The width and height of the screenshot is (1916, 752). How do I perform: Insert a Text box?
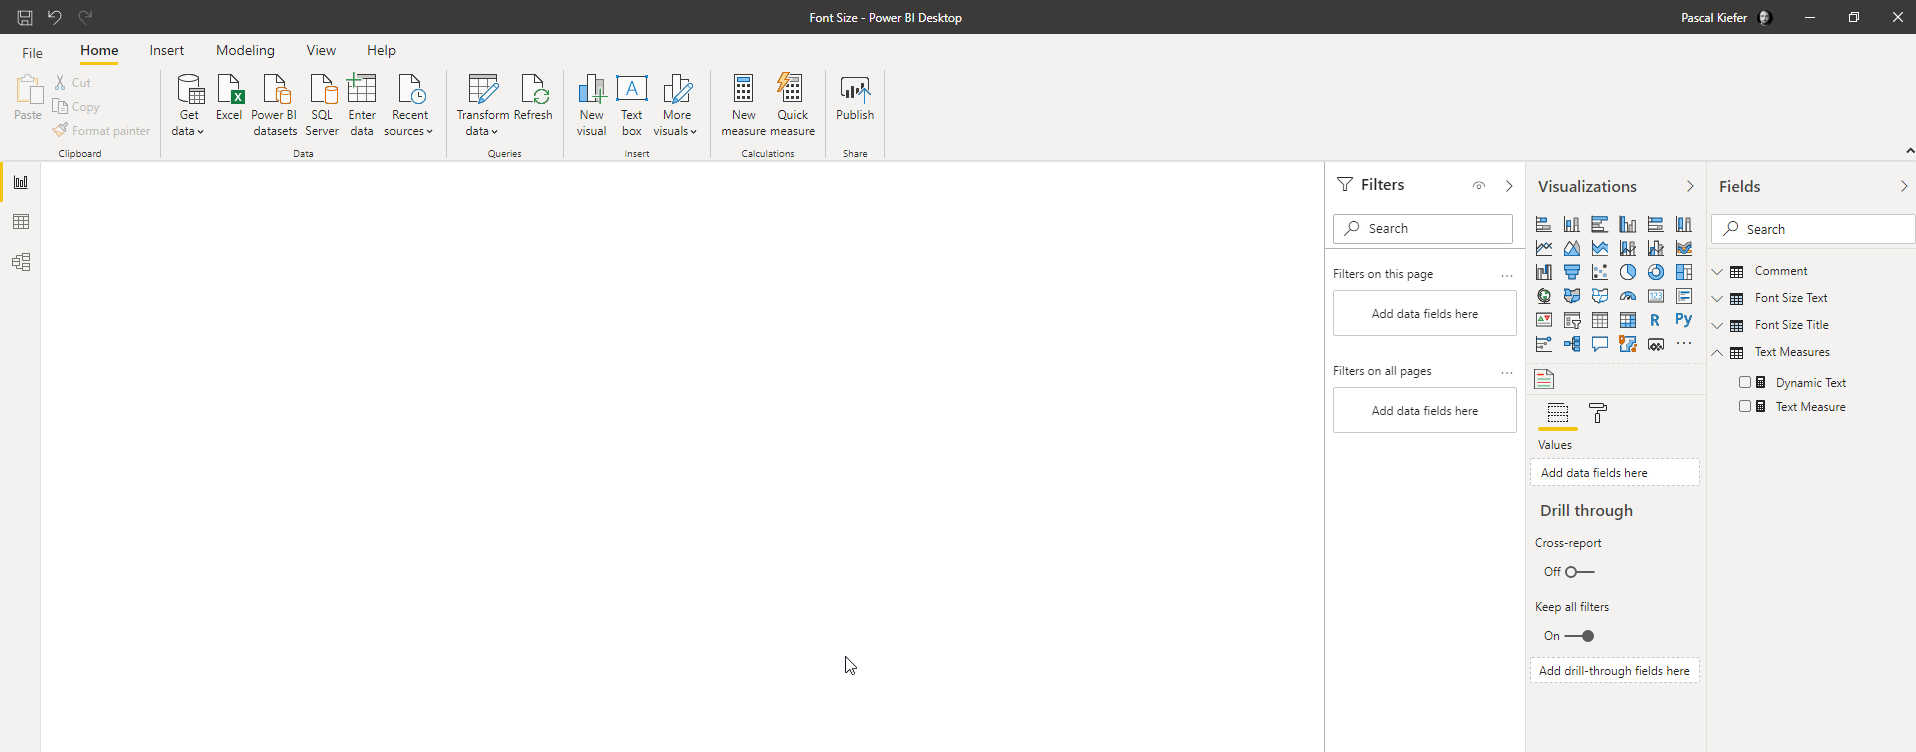632,105
